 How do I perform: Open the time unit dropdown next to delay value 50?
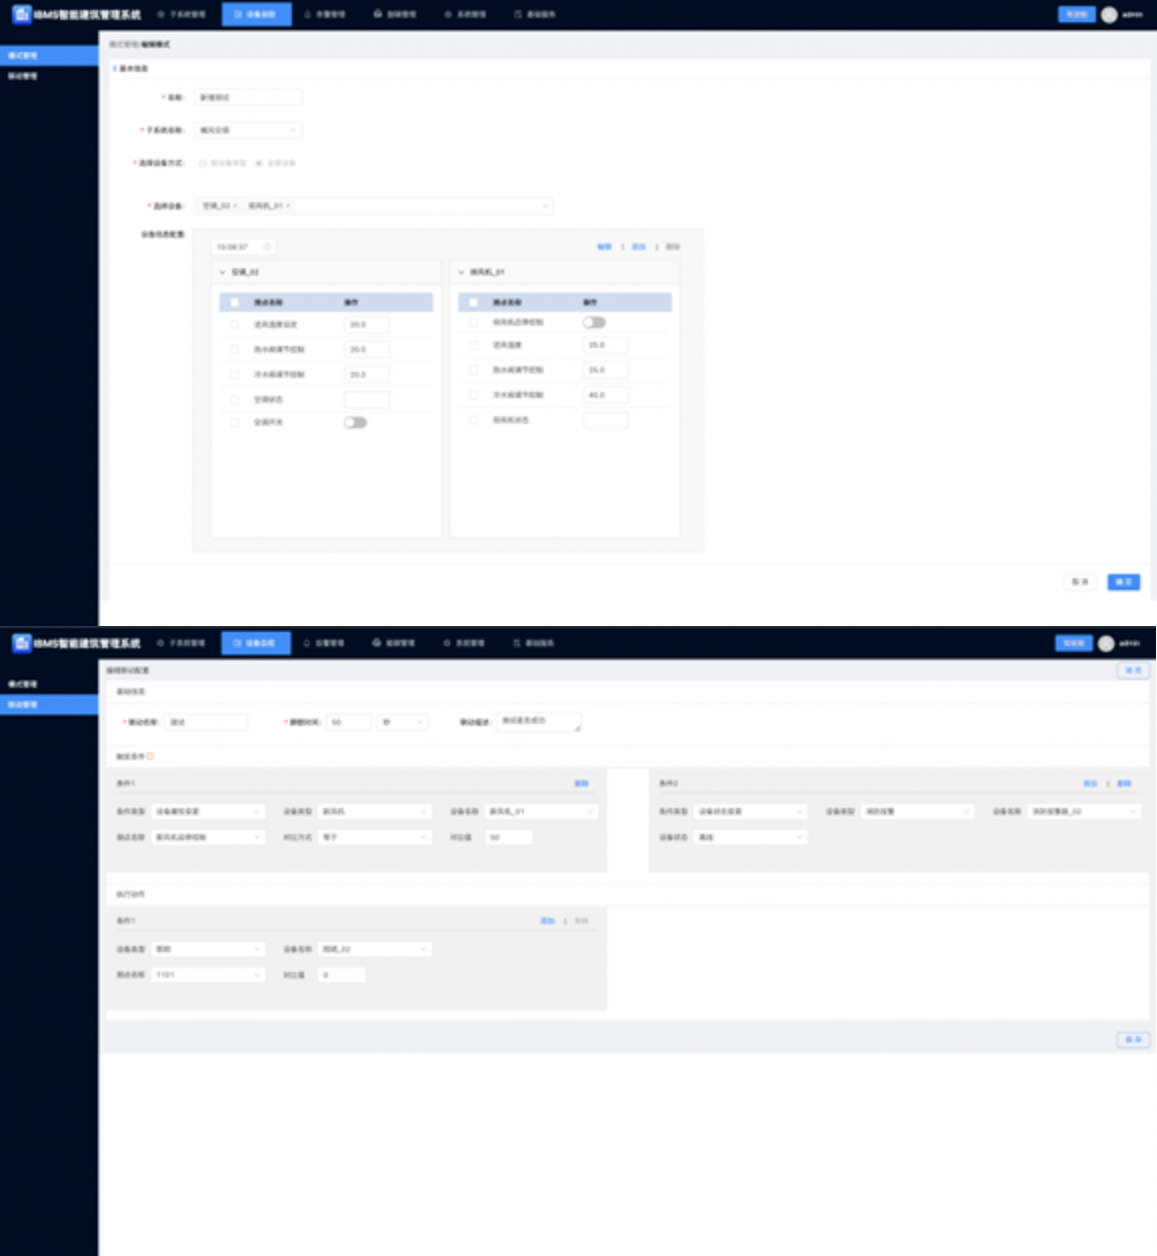pyautogui.click(x=403, y=722)
